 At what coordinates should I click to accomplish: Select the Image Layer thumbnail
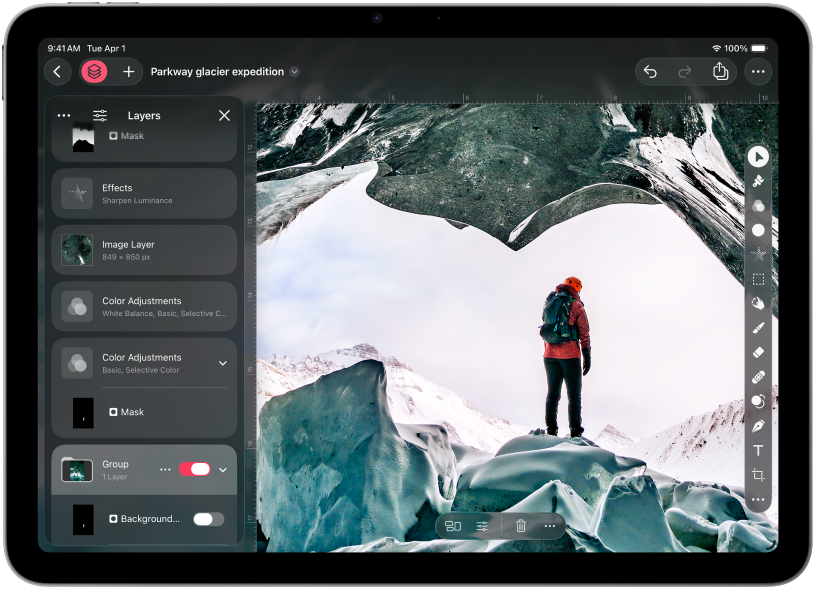77,250
